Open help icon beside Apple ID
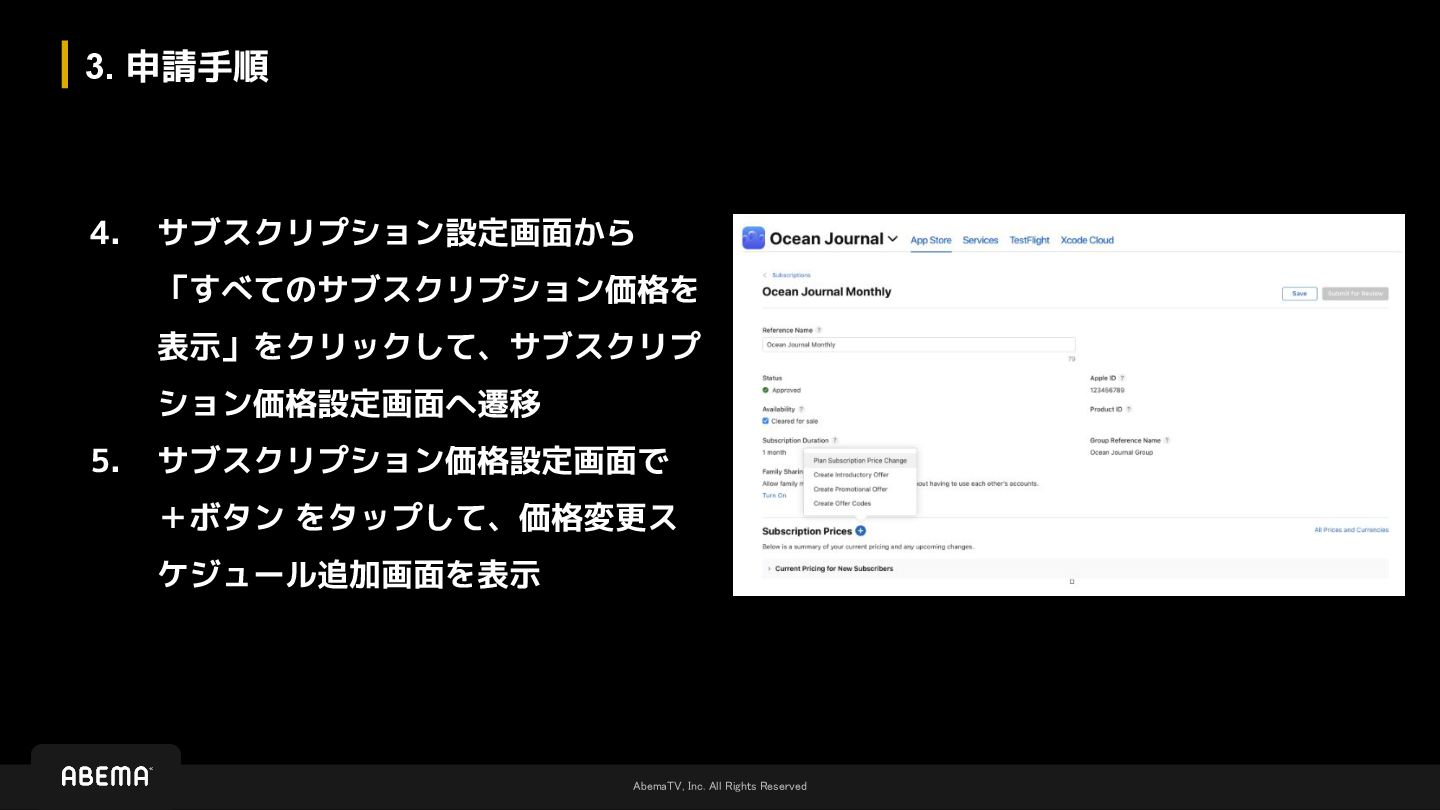Screen dimensions: 1440x810 (x=1122, y=378)
